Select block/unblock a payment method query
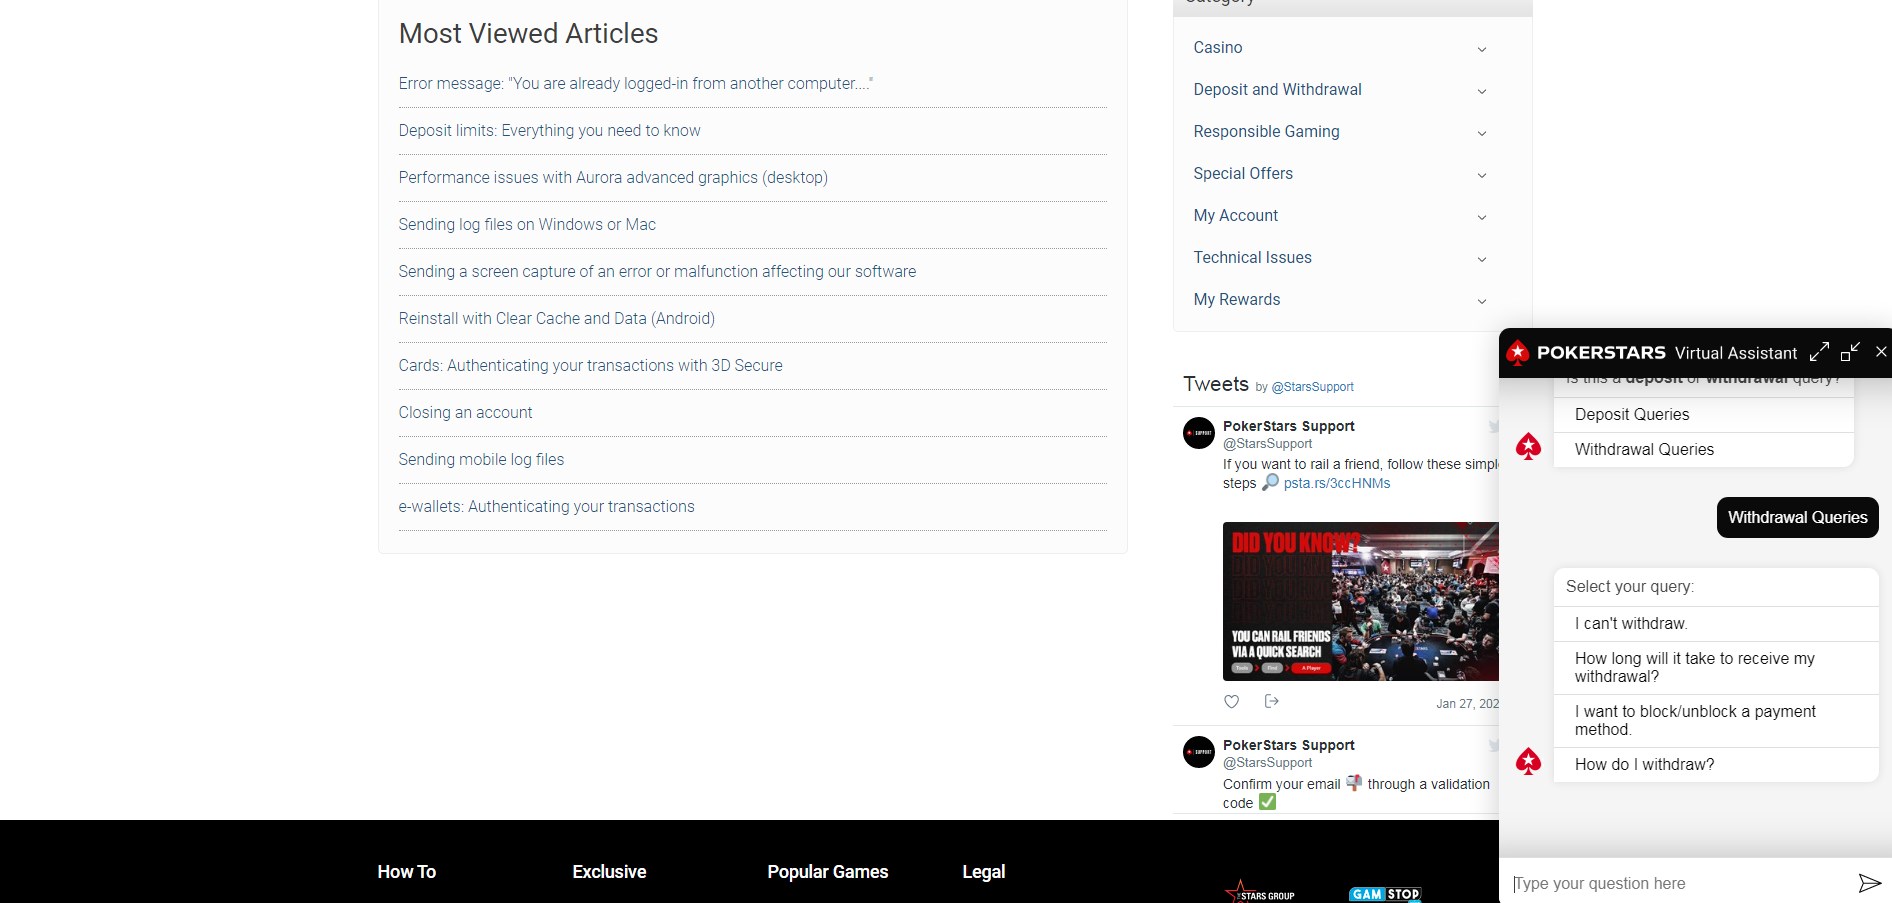1892x903 pixels. (x=1716, y=721)
